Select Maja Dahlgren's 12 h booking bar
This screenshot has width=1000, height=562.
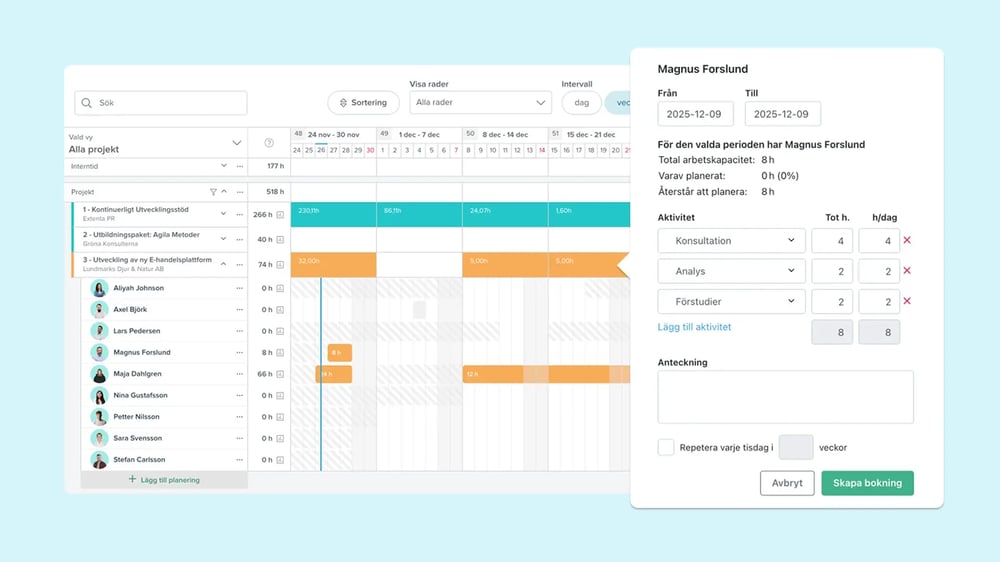[x=535, y=374]
